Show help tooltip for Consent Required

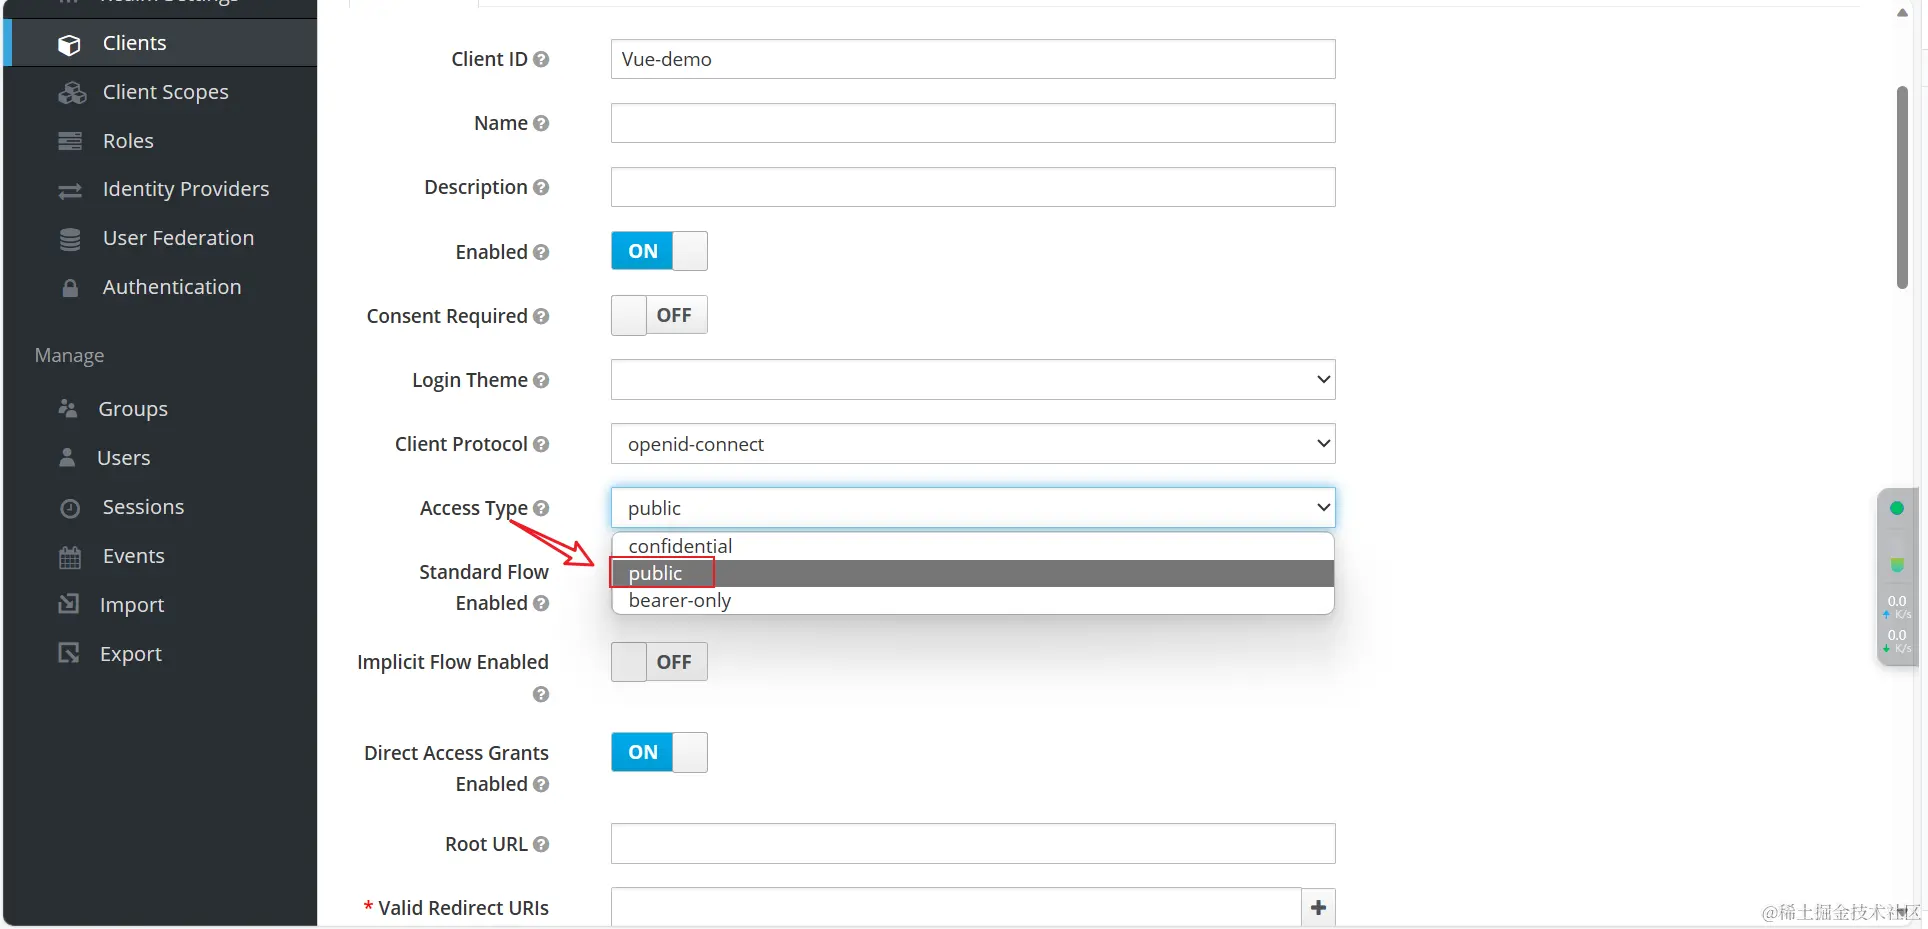(541, 316)
